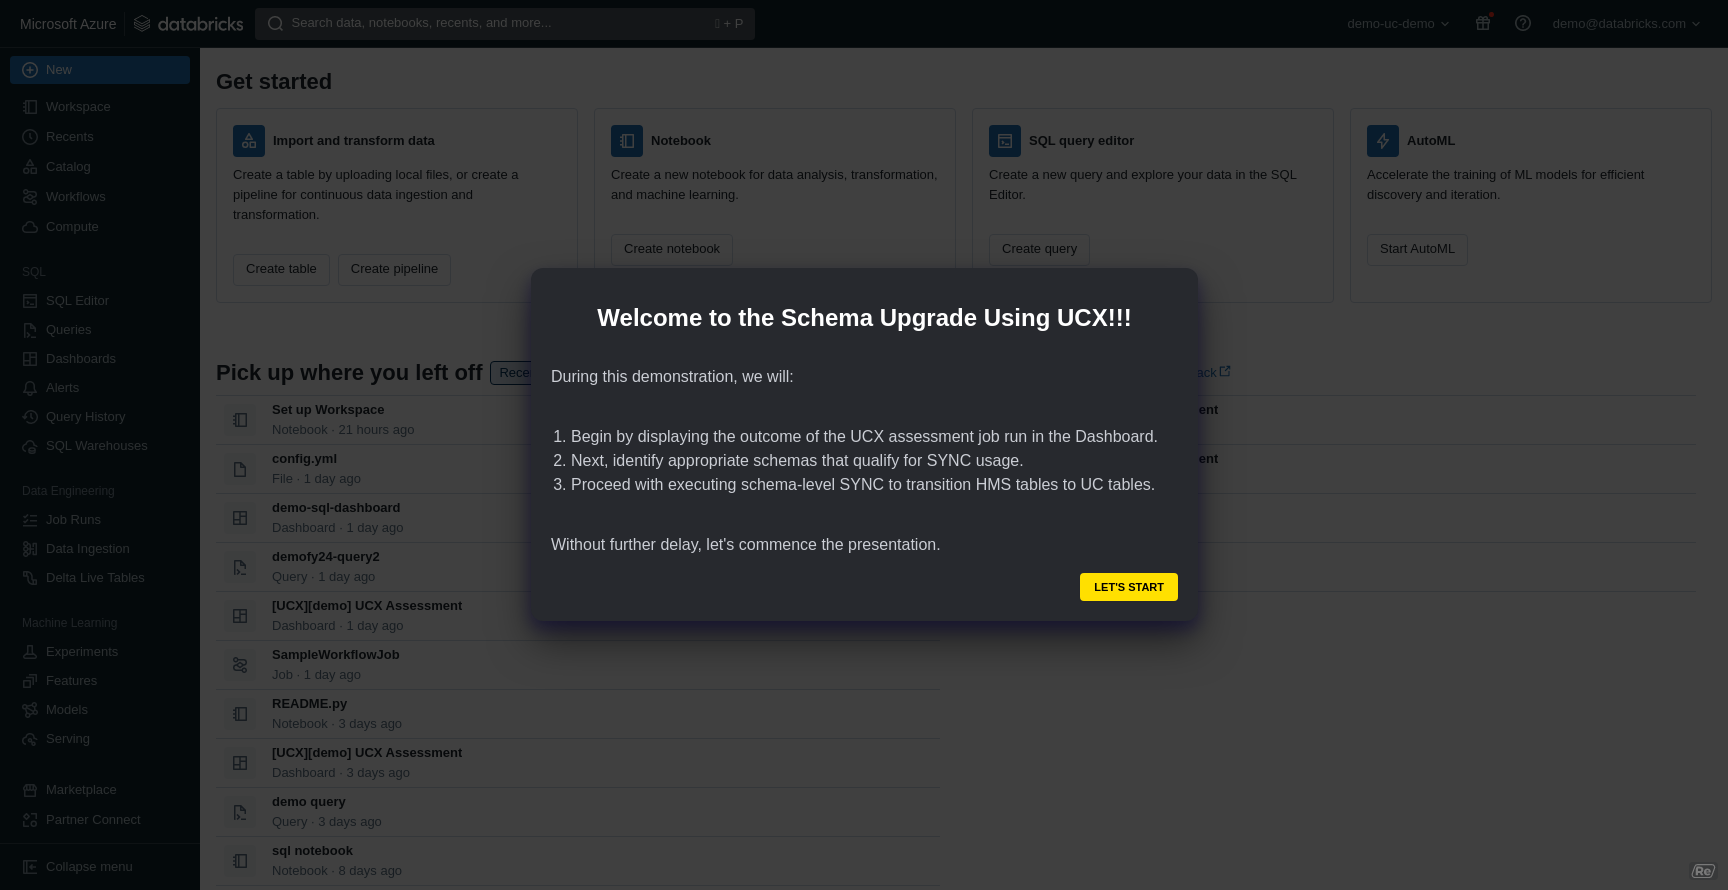Open Experiments icon in sidebar
This screenshot has width=1728, height=890.
30,652
